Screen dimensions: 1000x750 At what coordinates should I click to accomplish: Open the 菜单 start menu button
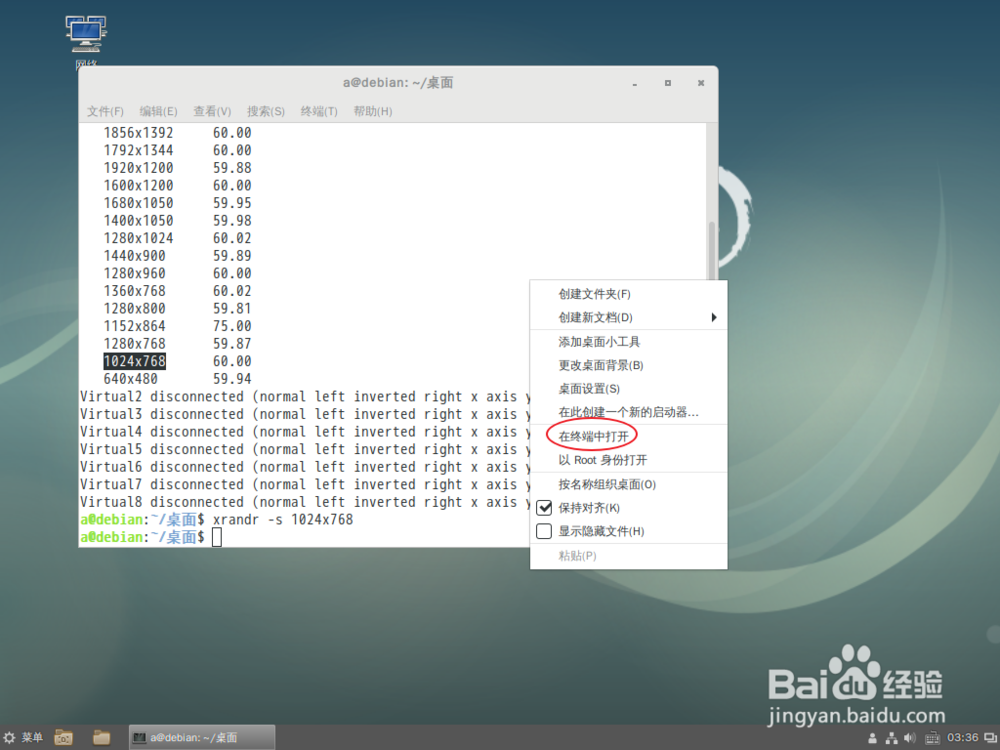coord(23,738)
